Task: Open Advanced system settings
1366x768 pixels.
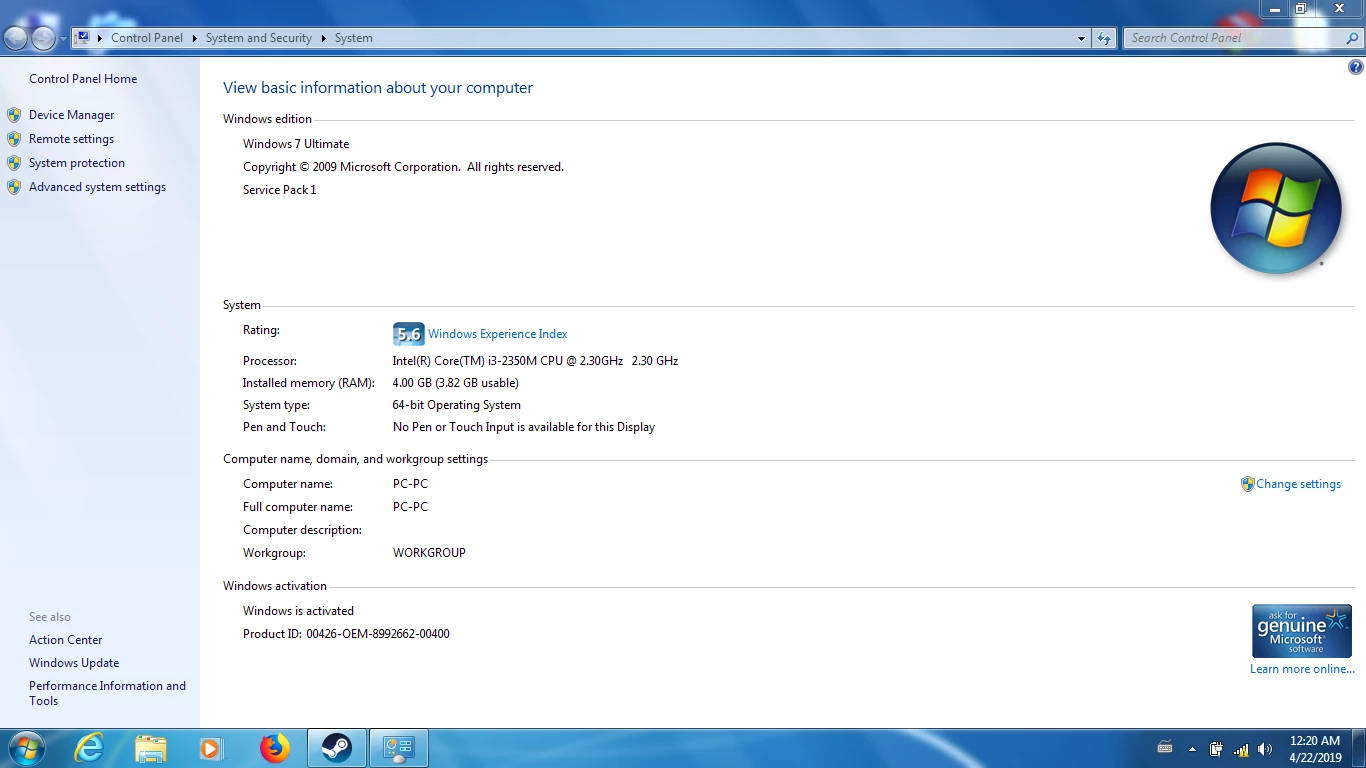Action: pyautogui.click(x=98, y=187)
